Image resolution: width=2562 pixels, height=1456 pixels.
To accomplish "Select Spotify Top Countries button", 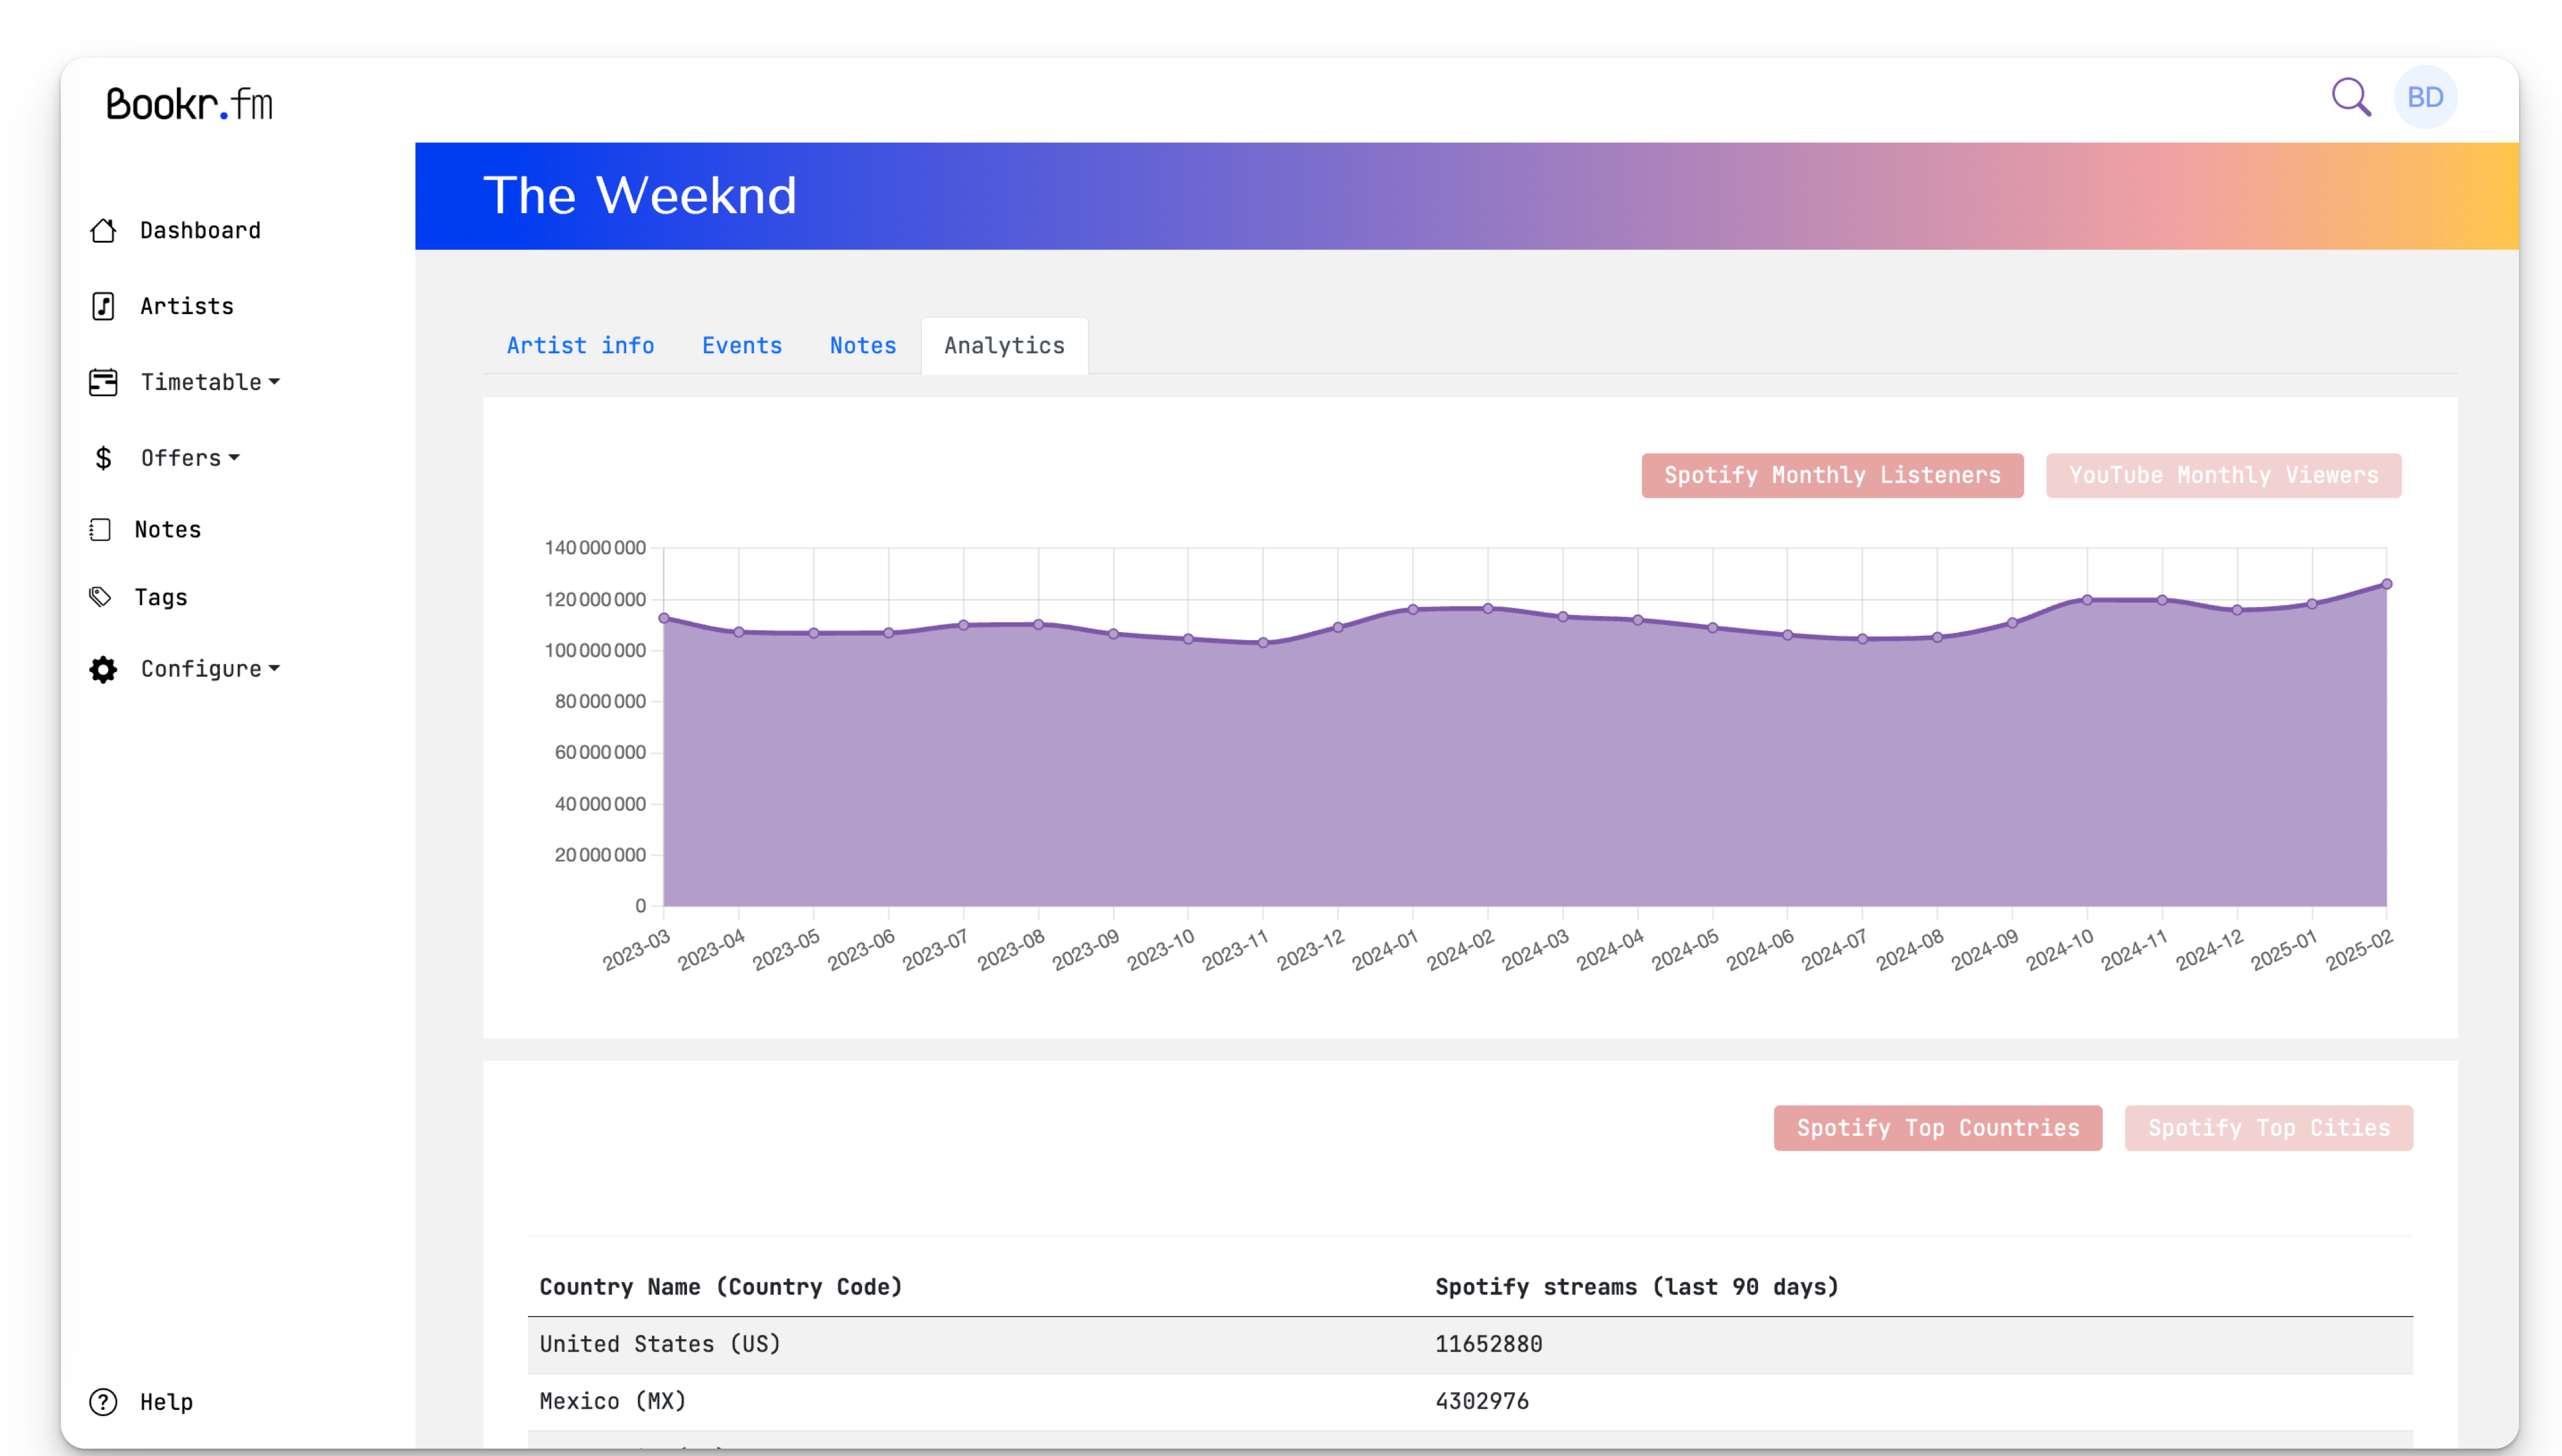I will [x=1937, y=1128].
